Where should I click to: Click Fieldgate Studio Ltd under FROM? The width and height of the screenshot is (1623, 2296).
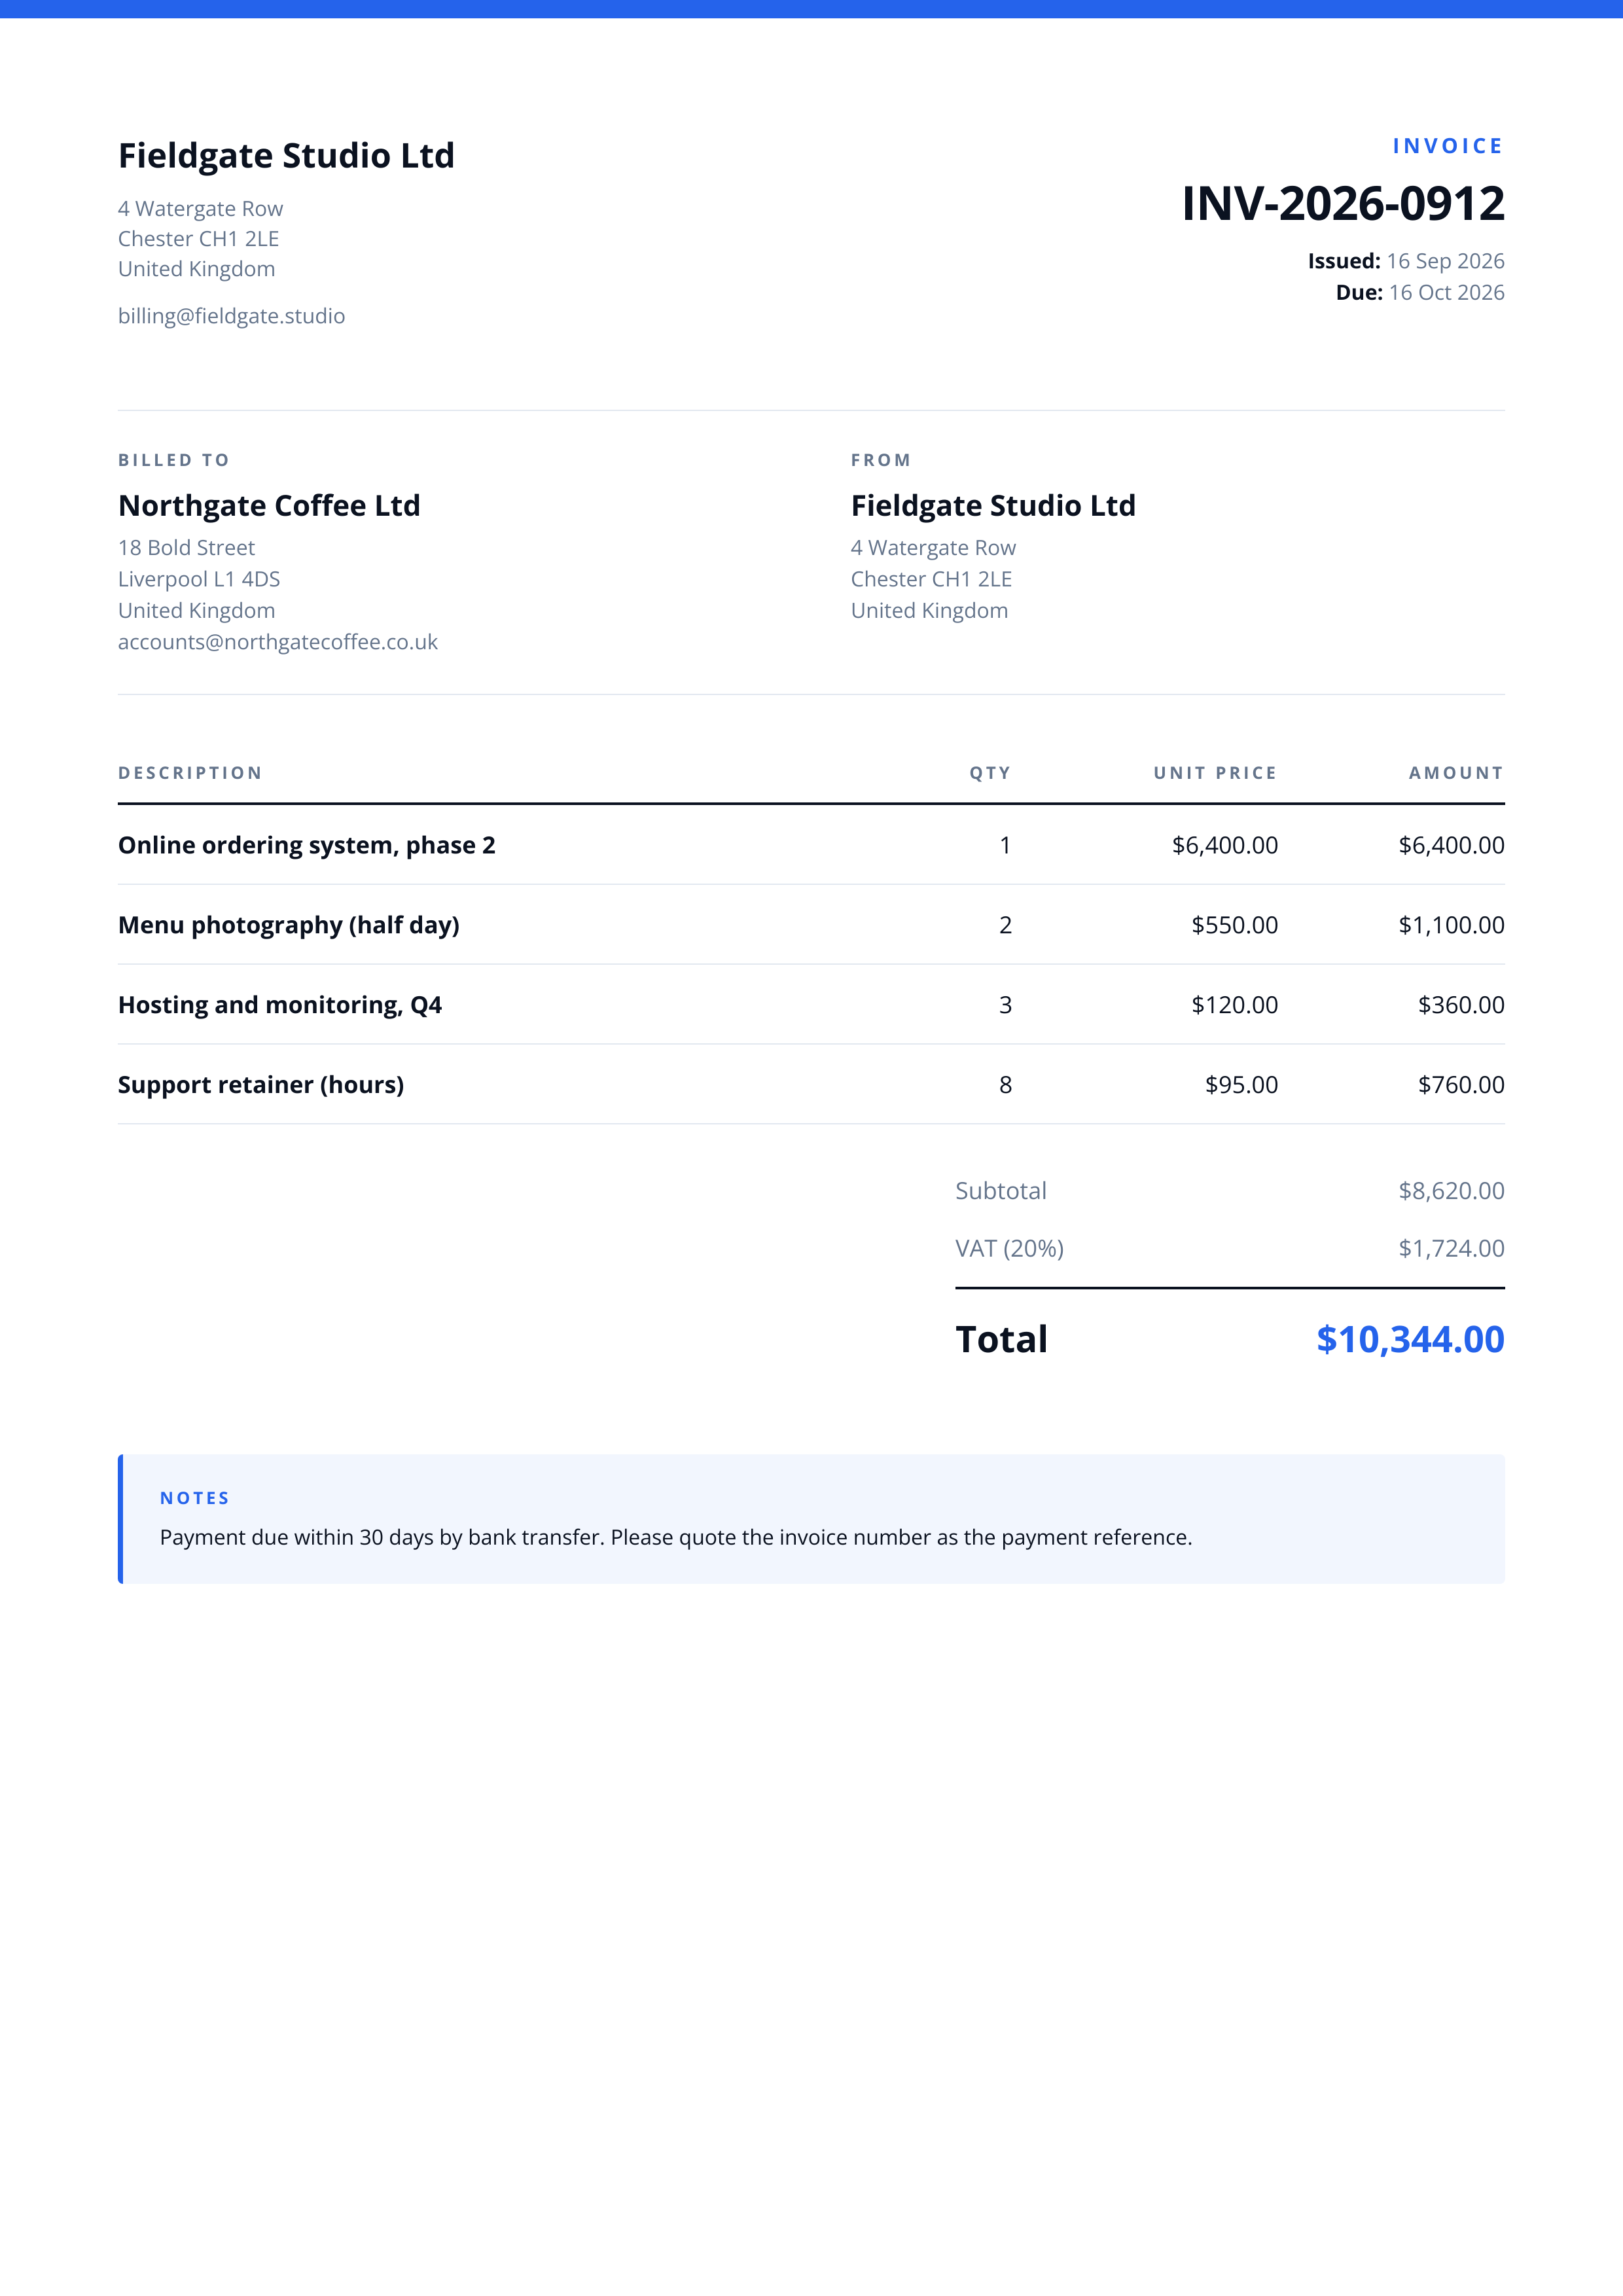coord(993,506)
